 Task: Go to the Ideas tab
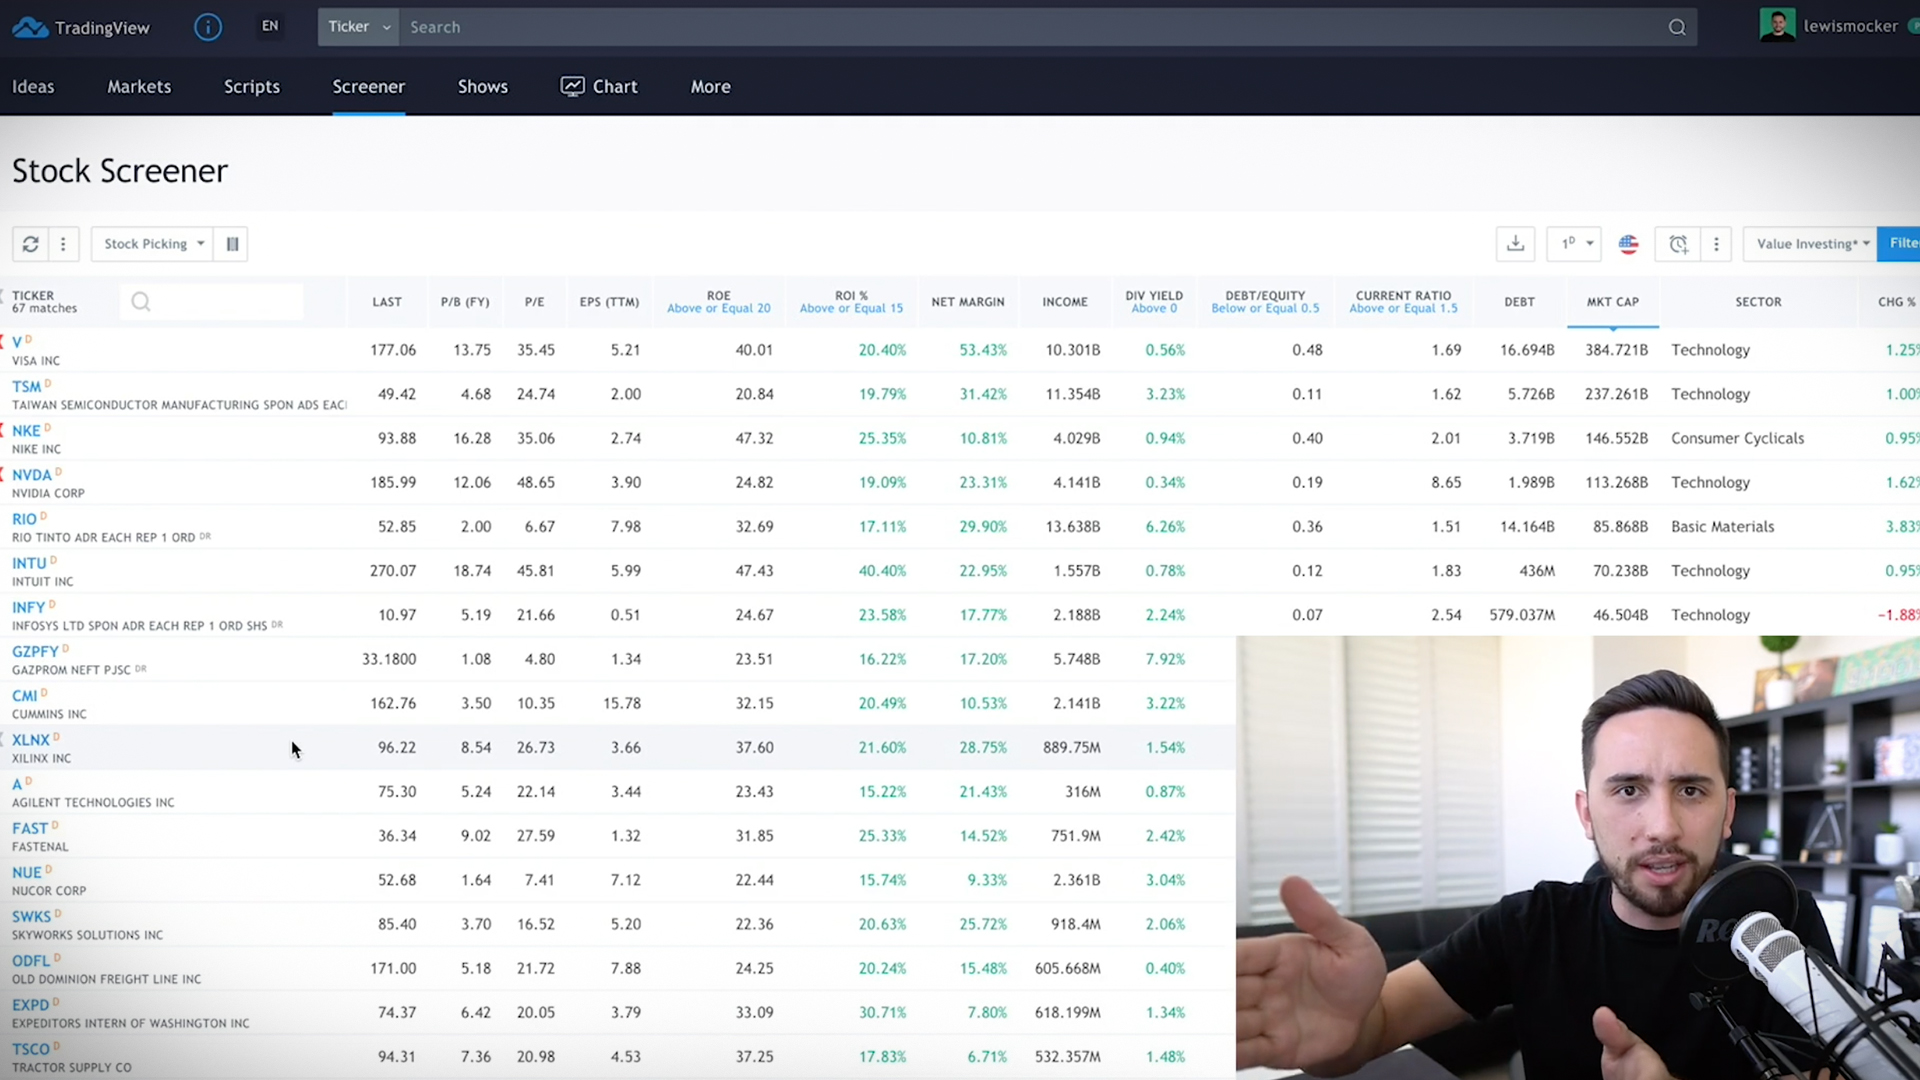coord(33,87)
